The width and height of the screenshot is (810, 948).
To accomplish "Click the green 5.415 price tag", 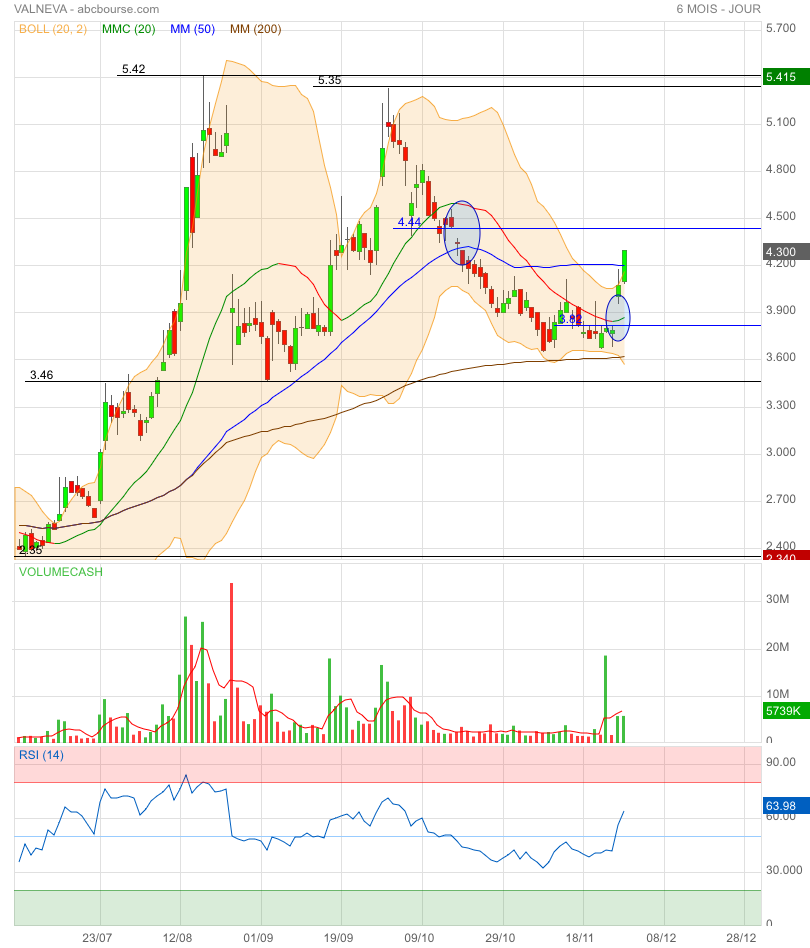I will tap(780, 76).
